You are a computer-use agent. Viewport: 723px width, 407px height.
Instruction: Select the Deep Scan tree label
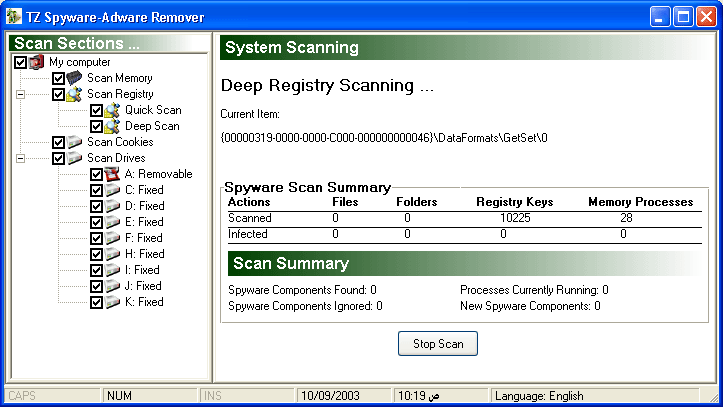click(152, 126)
